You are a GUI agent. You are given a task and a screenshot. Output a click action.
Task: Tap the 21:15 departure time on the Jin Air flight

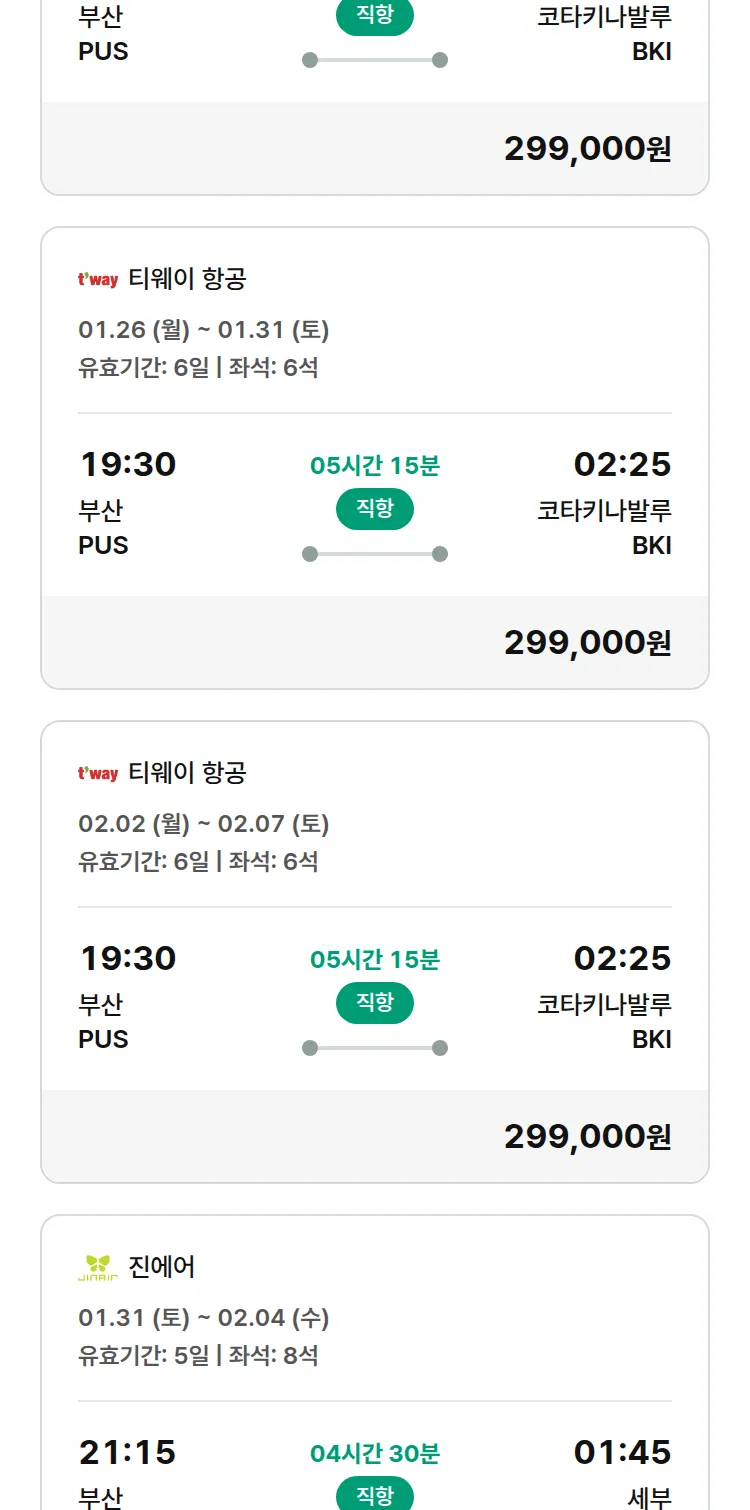point(128,1452)
